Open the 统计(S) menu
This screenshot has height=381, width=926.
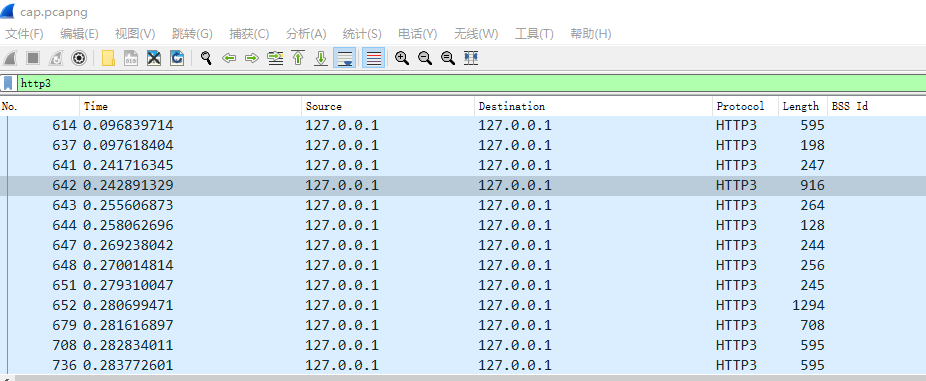tap(362, 34)
